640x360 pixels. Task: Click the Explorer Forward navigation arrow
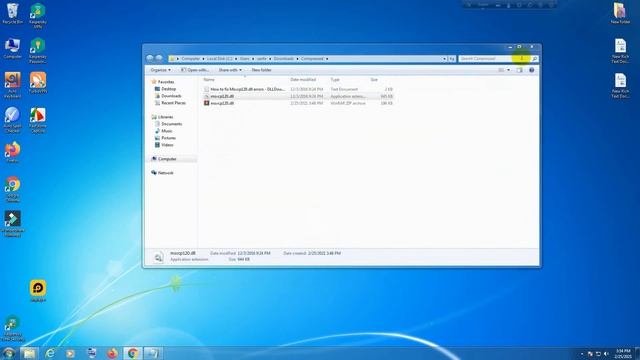[159, 58]
